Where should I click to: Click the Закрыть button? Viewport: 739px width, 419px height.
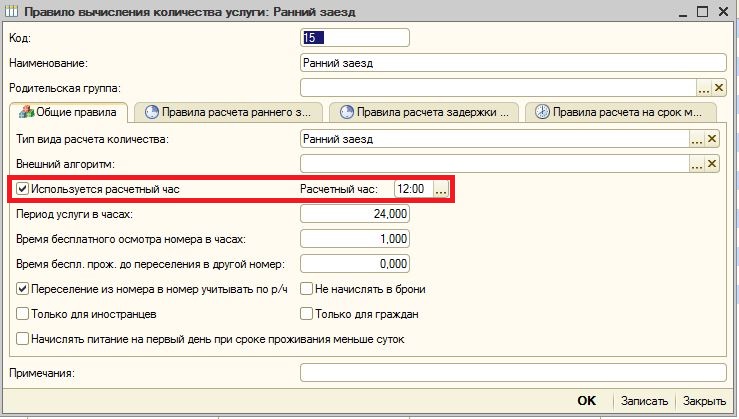(704, 401)
